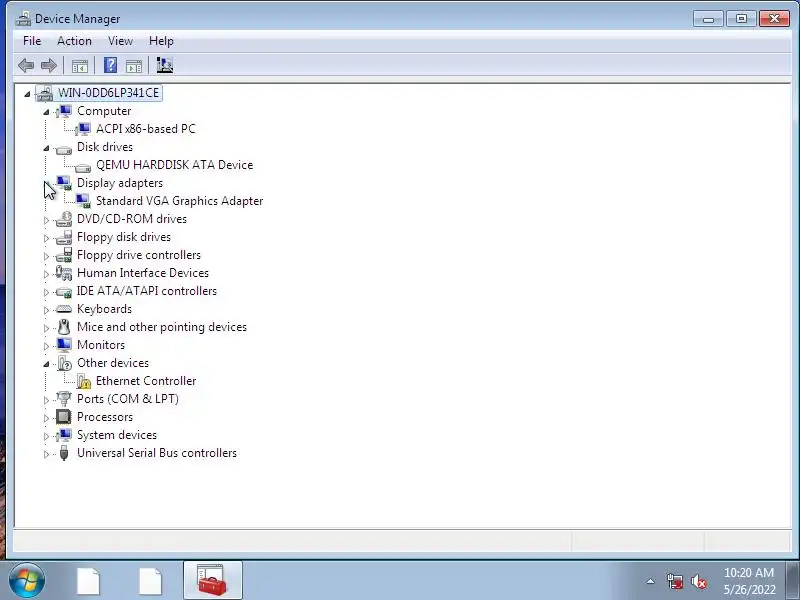Click the Human Interface Devices icon

click(x=64, y=273)
